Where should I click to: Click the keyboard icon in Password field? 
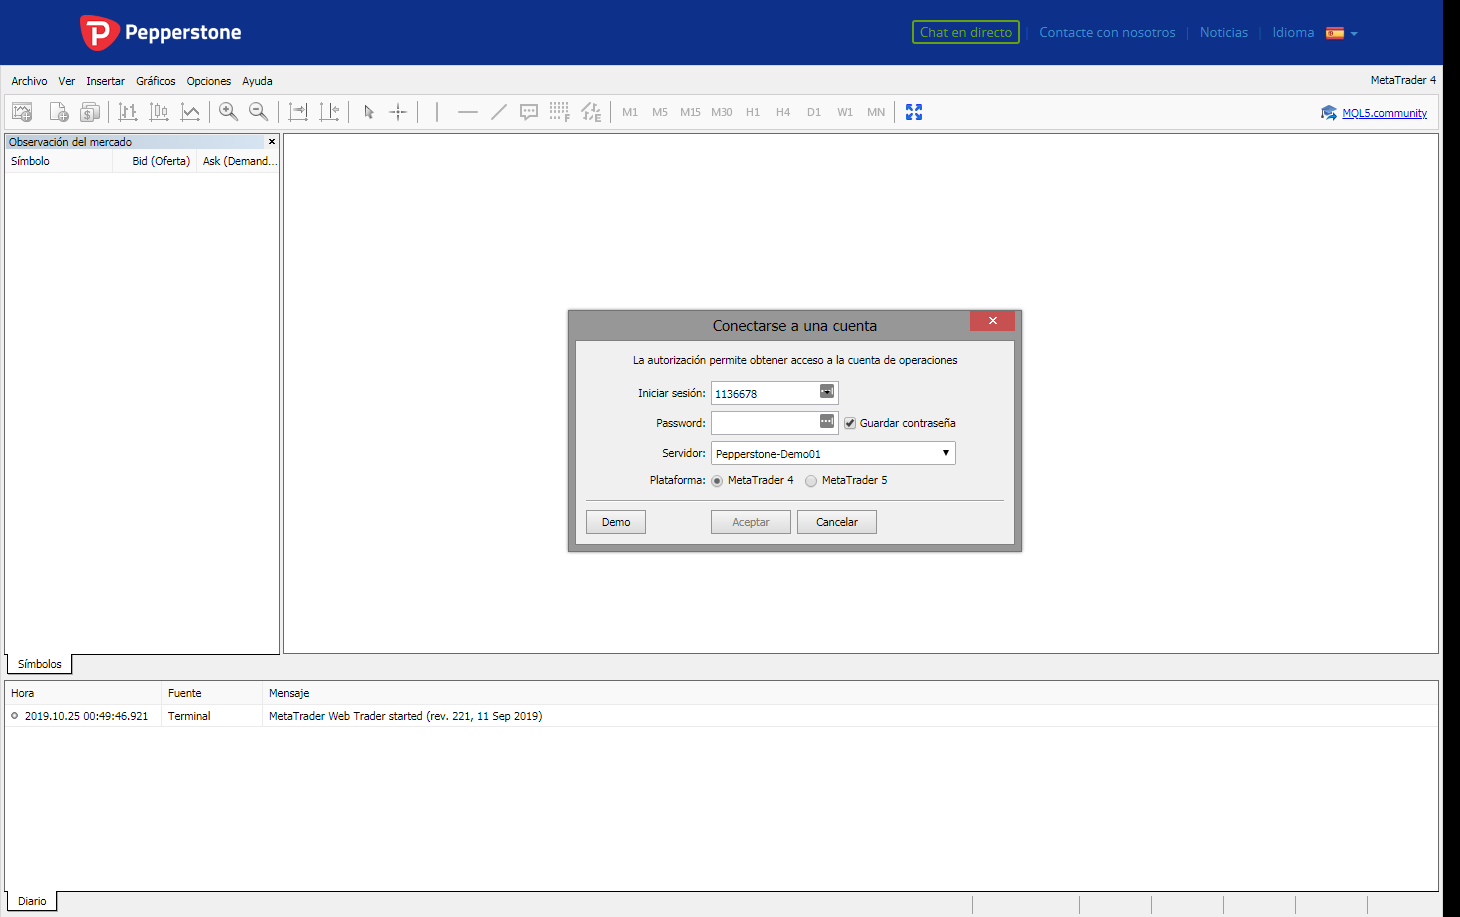point(827,421)
